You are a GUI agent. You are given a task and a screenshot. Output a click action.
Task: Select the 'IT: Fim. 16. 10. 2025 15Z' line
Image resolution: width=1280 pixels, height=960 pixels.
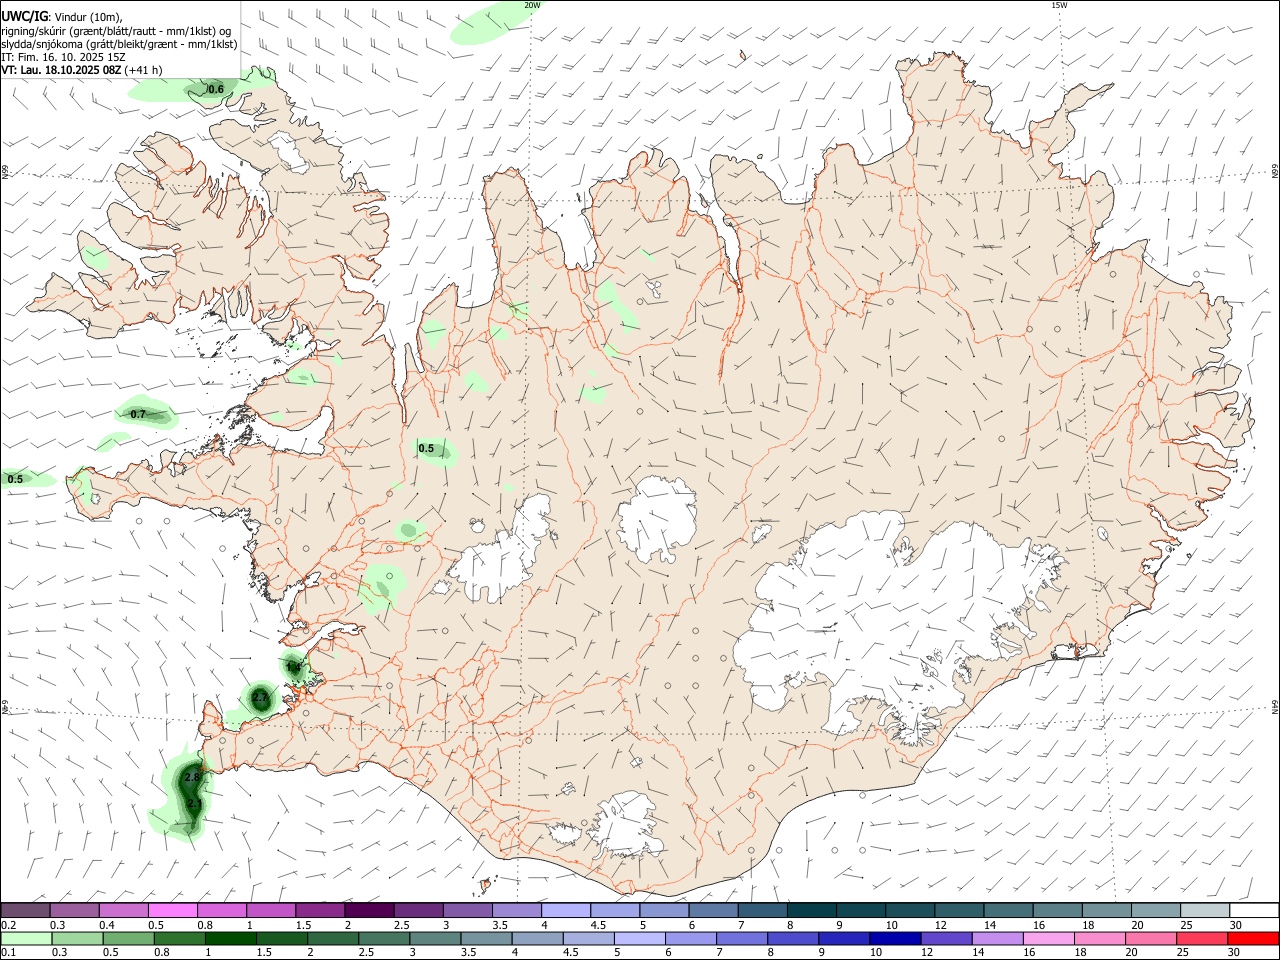click(63, 57)
